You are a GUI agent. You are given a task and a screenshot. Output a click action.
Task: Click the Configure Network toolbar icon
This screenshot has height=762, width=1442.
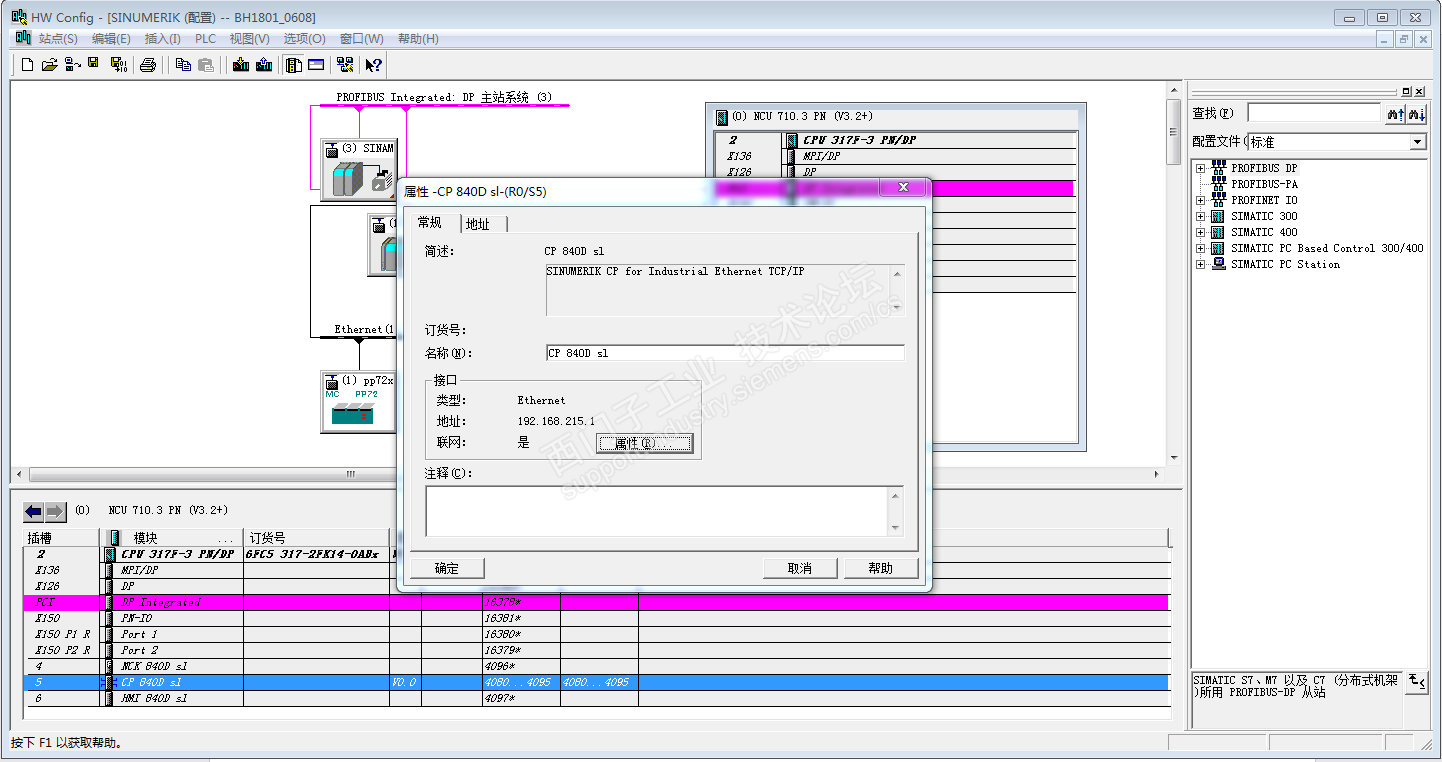tap(345, 65)
